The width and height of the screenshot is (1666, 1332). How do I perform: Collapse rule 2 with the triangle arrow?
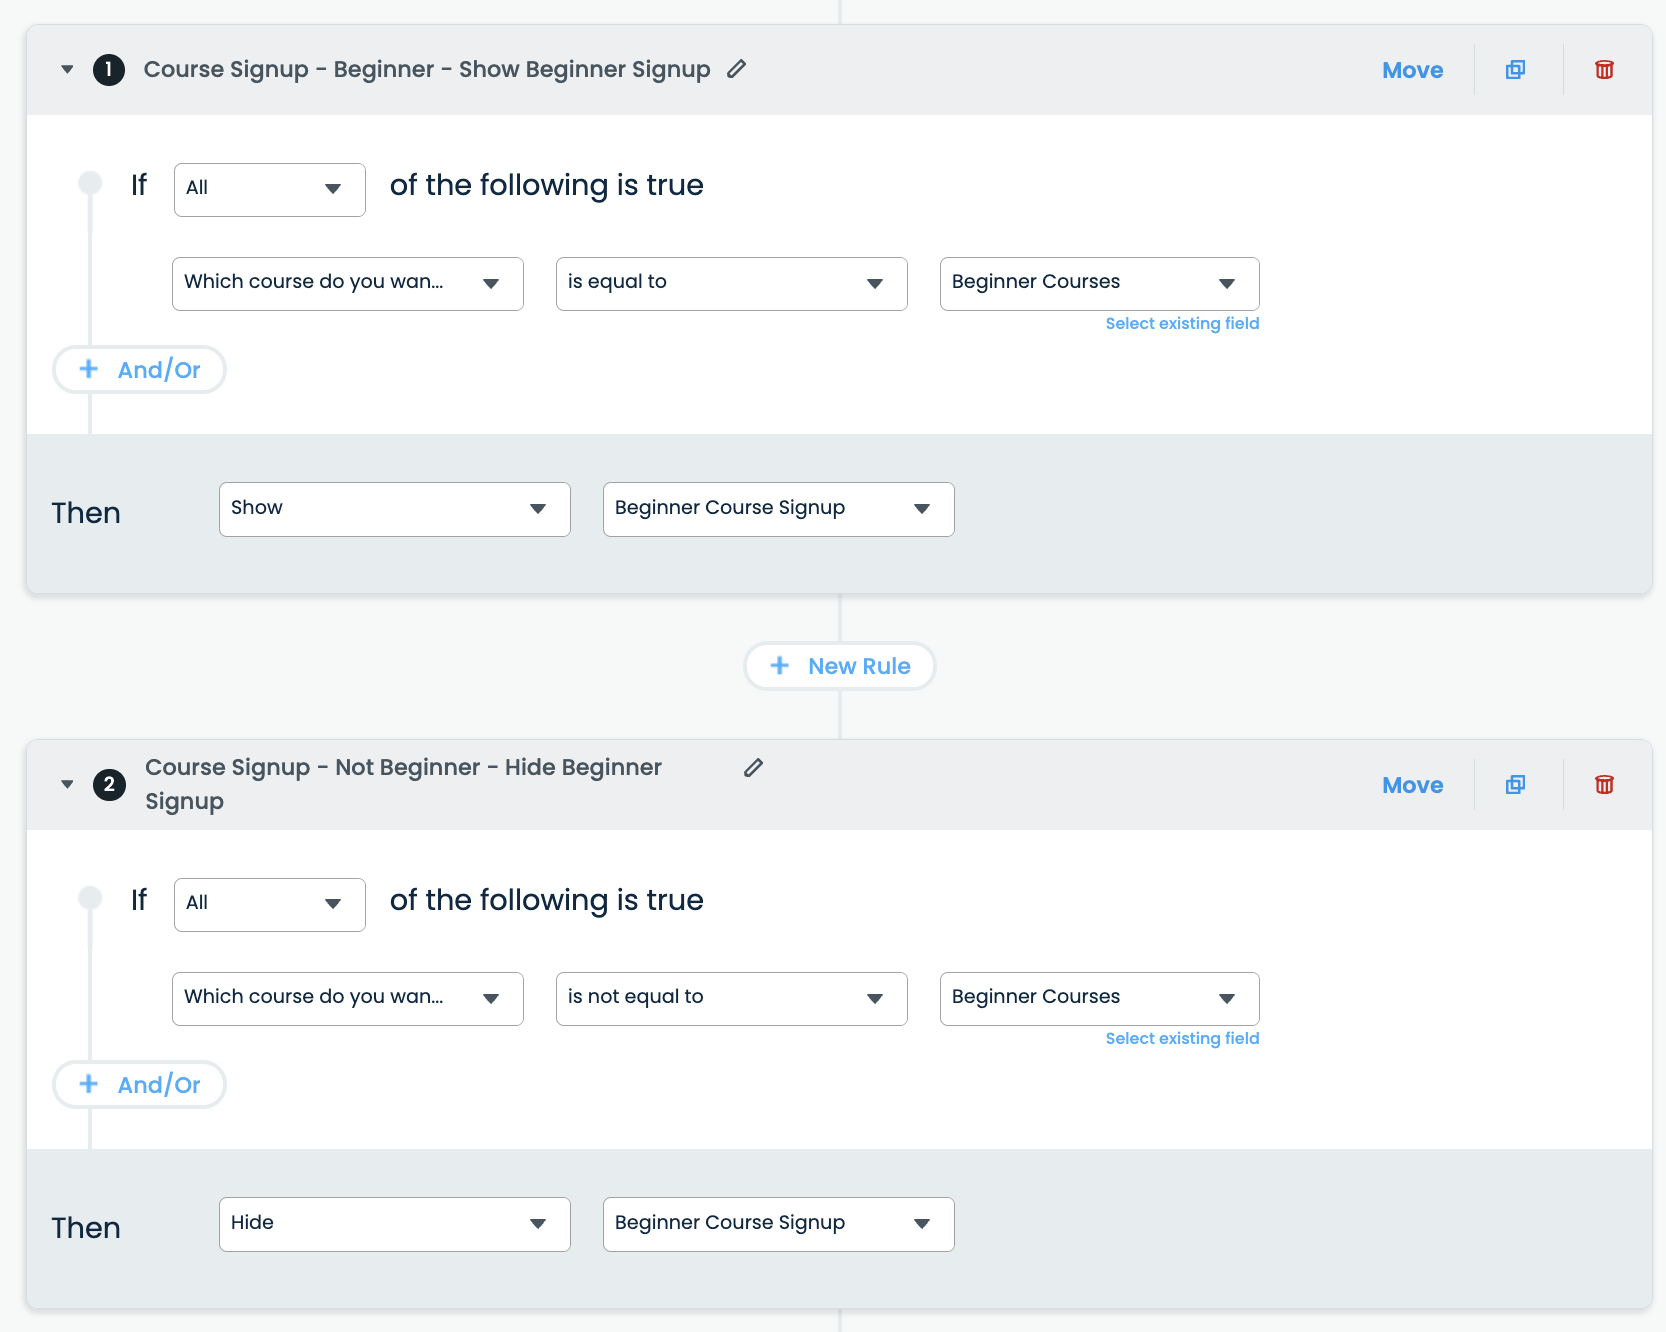tap(67, 785)
